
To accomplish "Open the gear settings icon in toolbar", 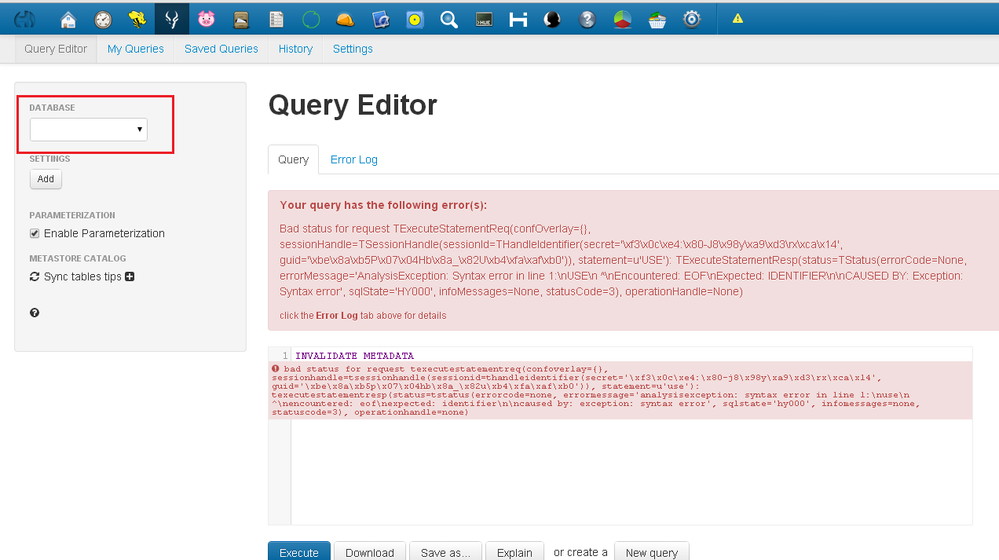I will (x=691, y=20).
